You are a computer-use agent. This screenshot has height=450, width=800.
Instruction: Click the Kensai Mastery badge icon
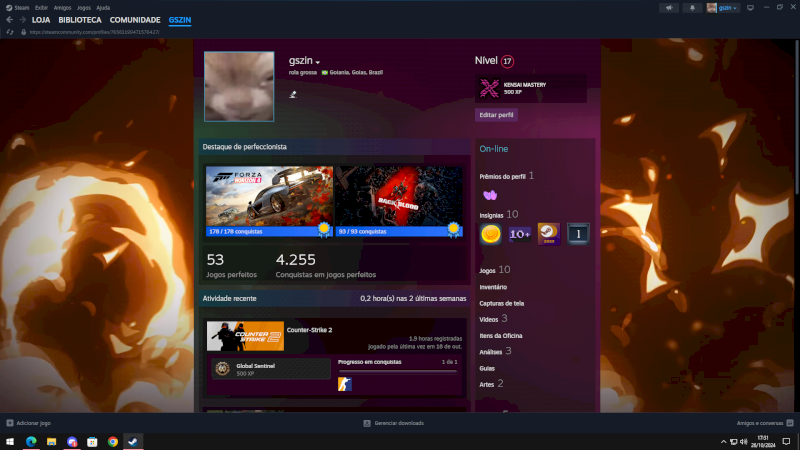tap(490, 89)
